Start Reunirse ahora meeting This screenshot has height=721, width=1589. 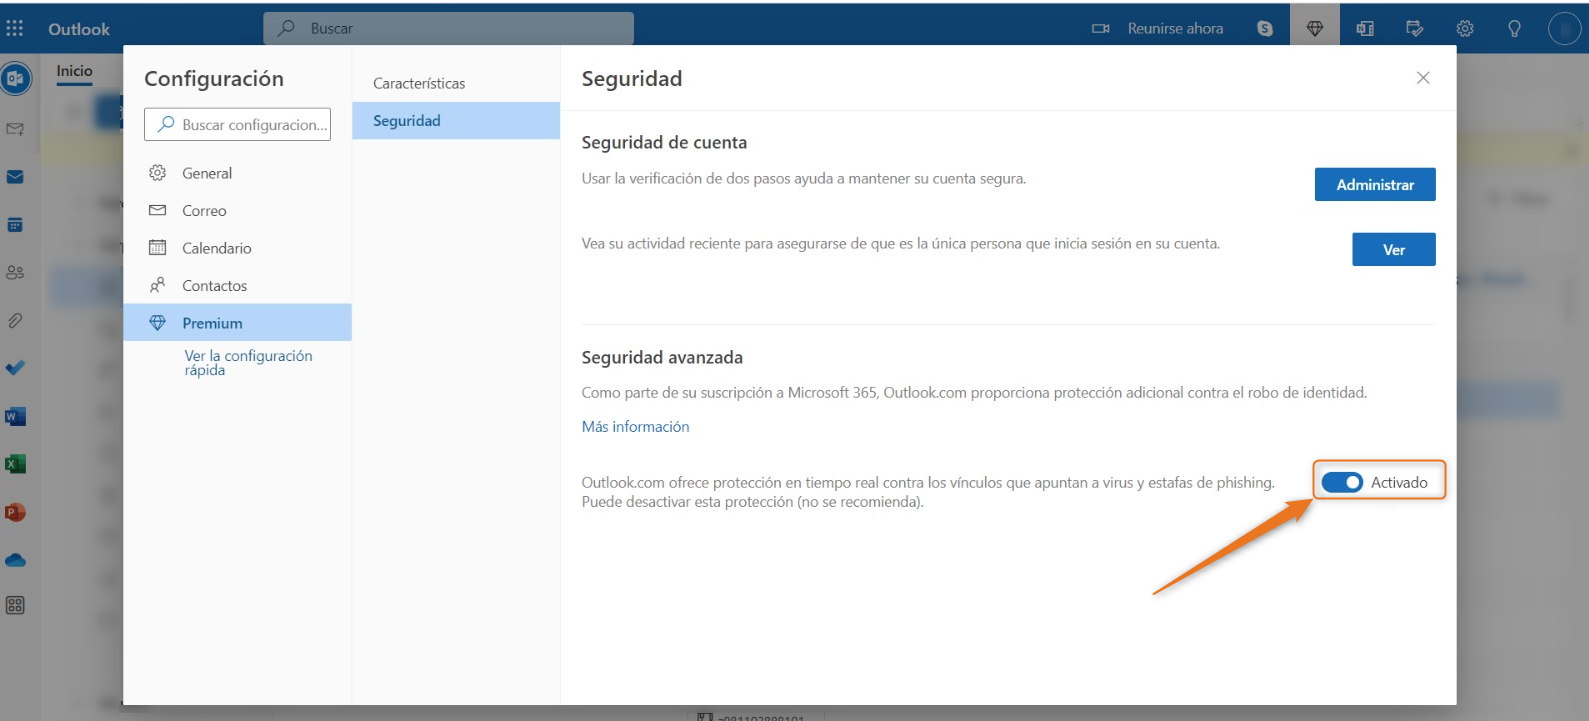pyautogui.click(x=1157, y=28)
